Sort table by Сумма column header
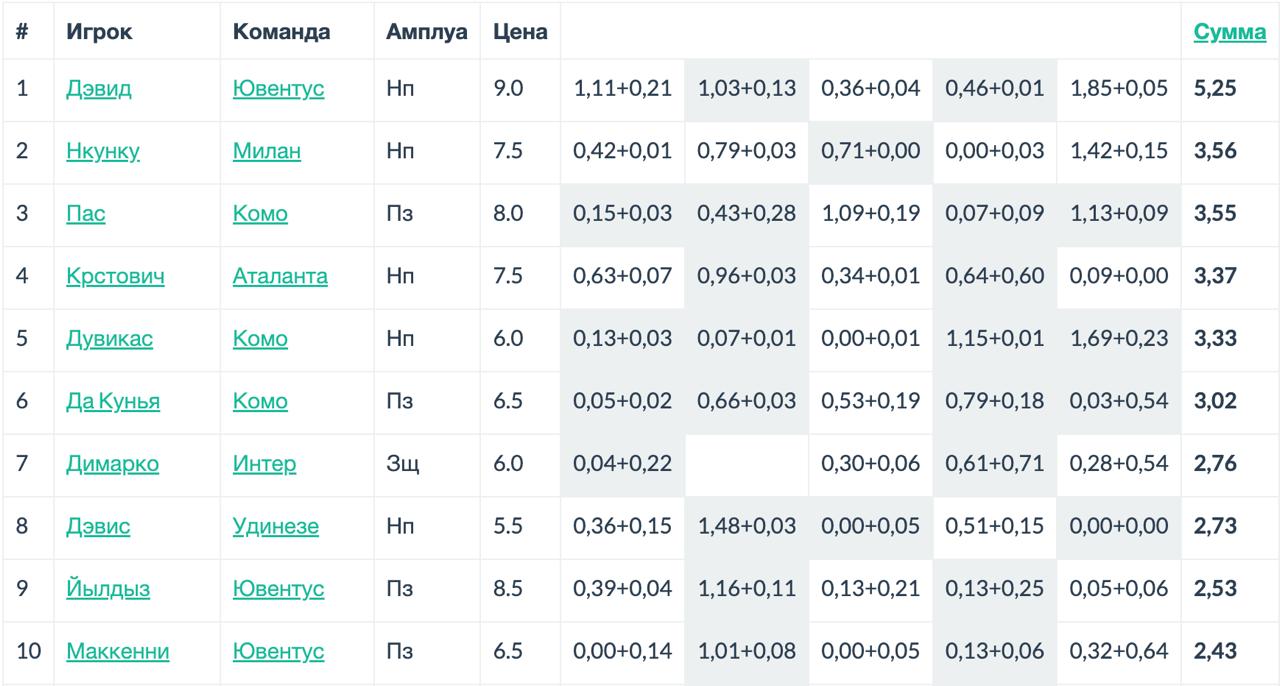Image resolution: width=1280 pixels, height=686 pixels. 1229,32
